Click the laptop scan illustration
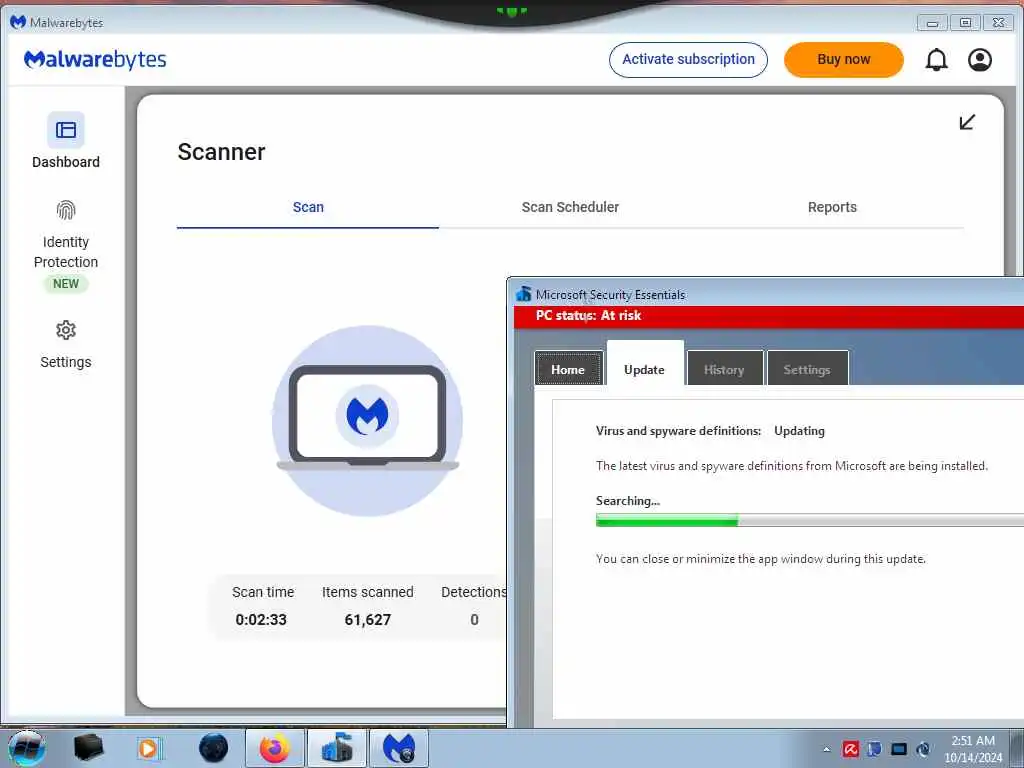 pos(368,421)
